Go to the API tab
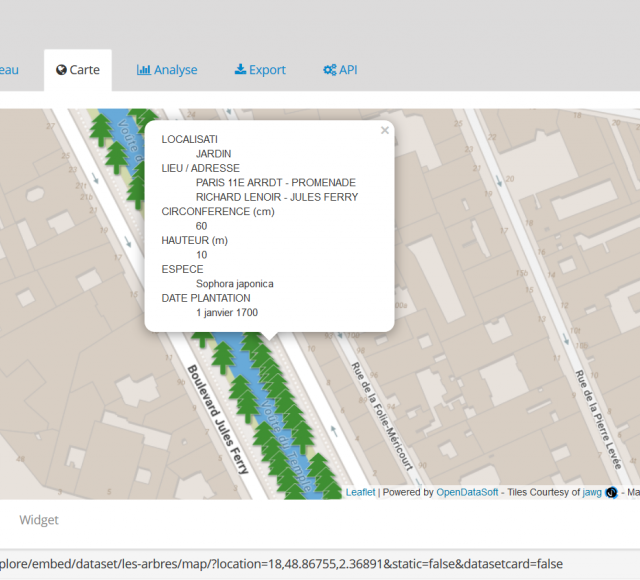This screenshot has height=580, width=640. click(340, 70)
